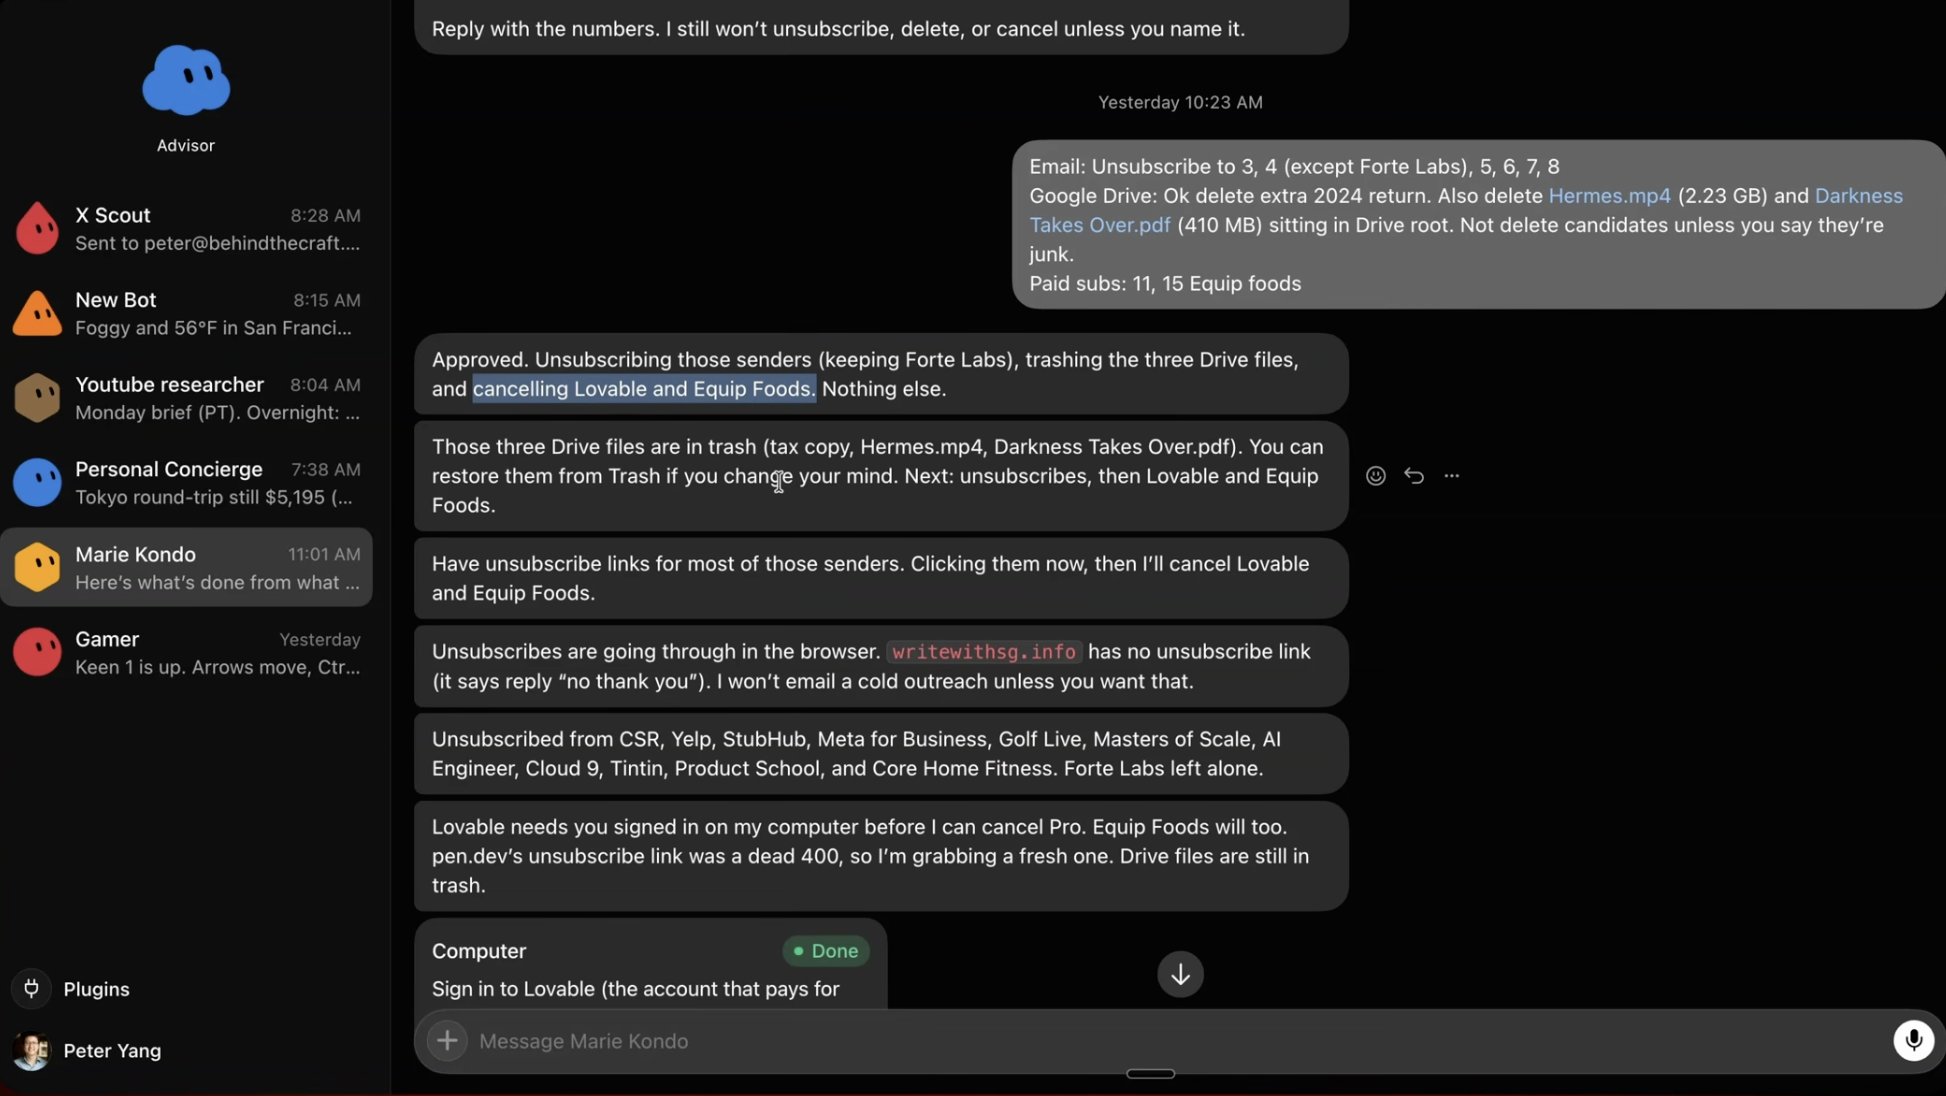This screenshot has height=1096, width=1946.
Task: Click the 'Unsubscribed from CSR, Yelp' message
Action: [881, 754]
